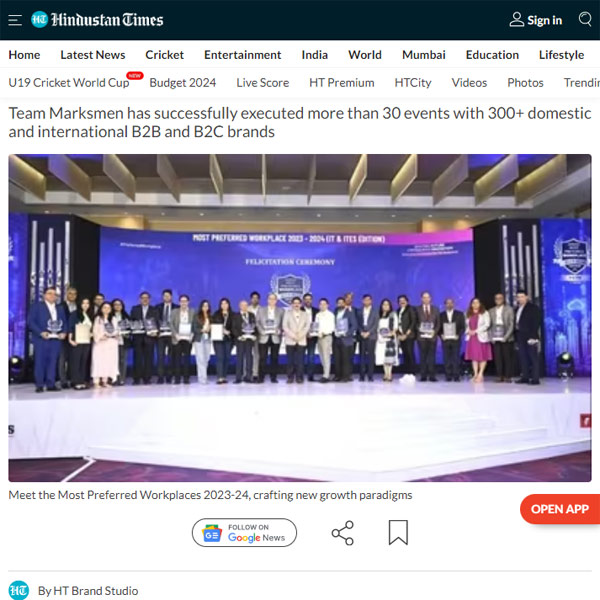Tap the OPEN APP button
Viewport: 600px width, 600px height.
[x=560, y=509]
